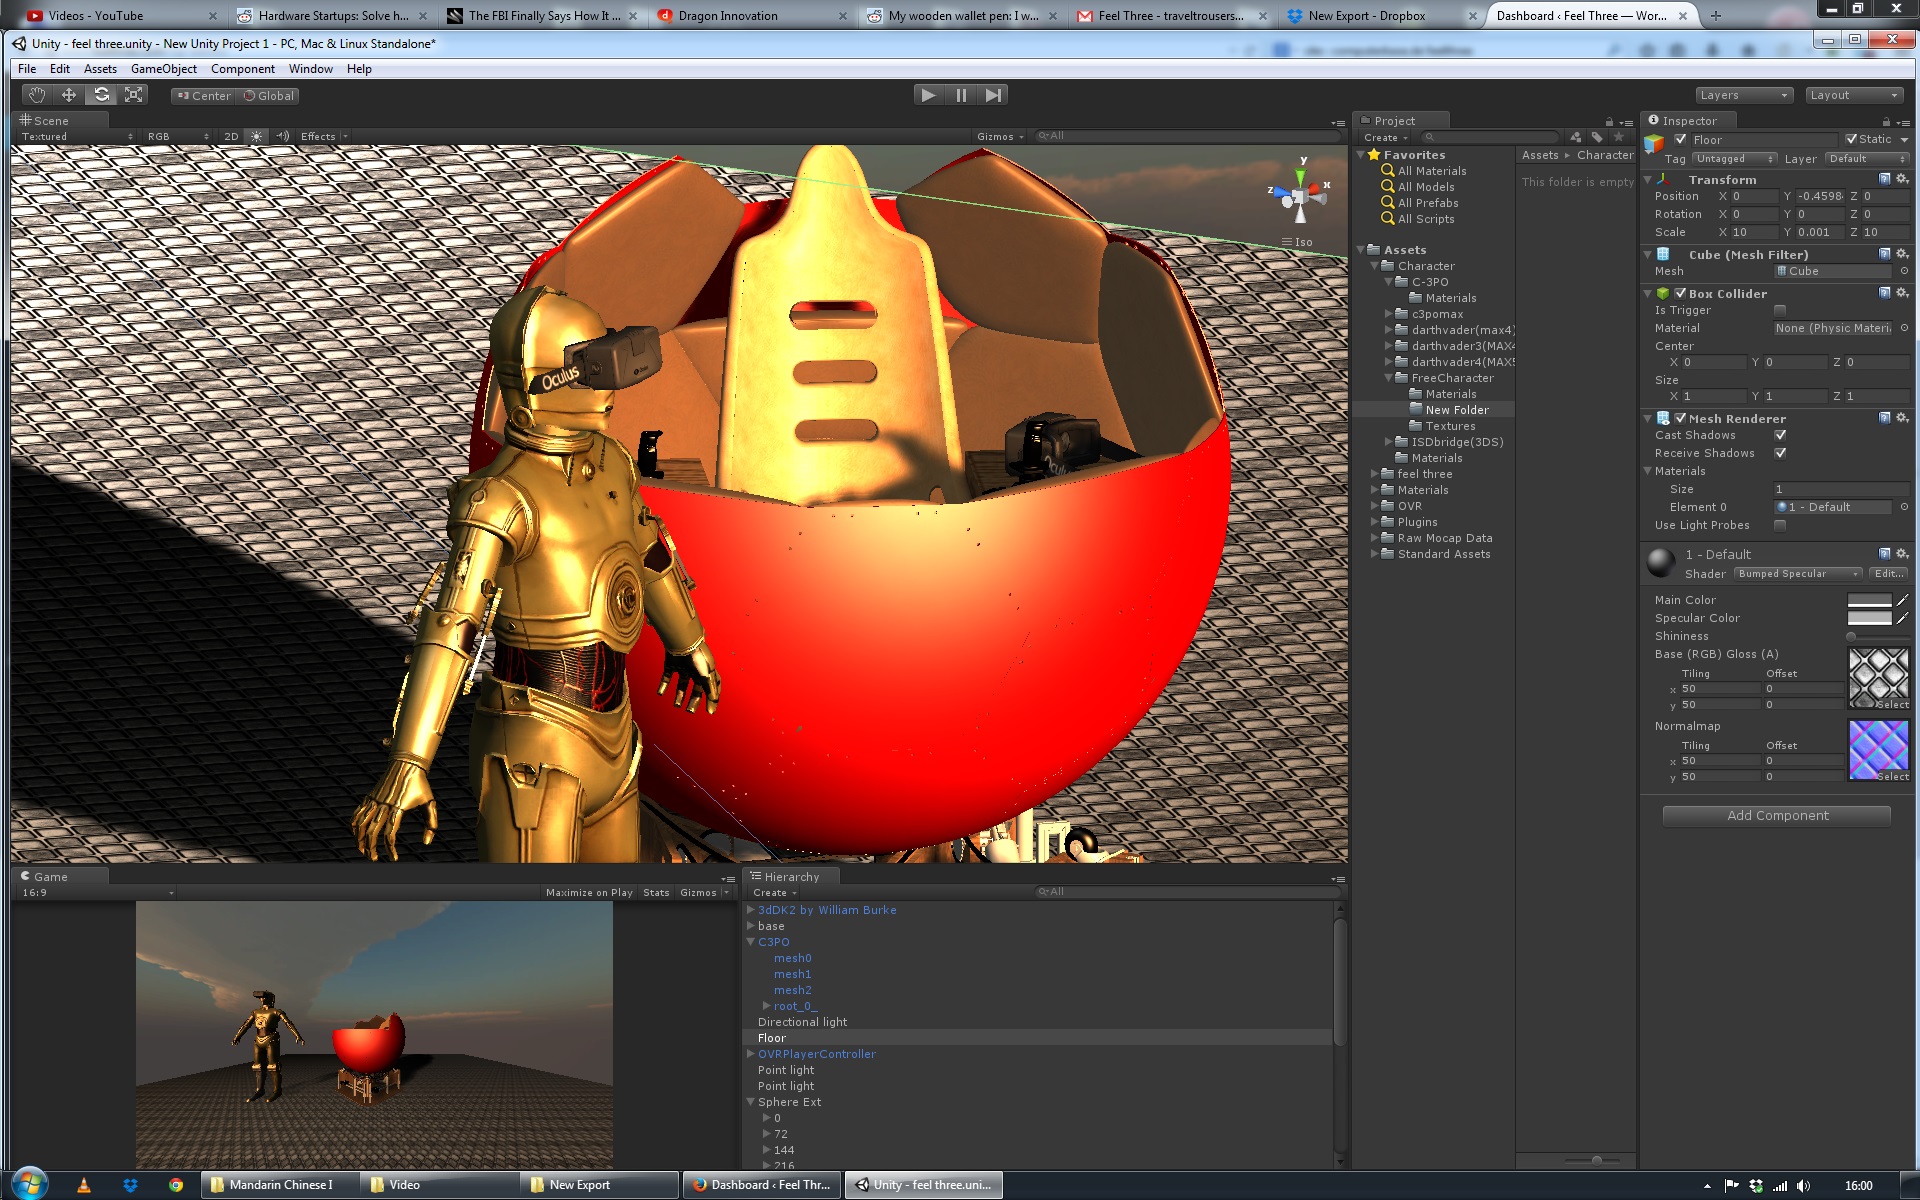Toggle the Static checkbox
Image resolution: width=1920 pixels, height=1200 pixels.
click(1851, 139)
